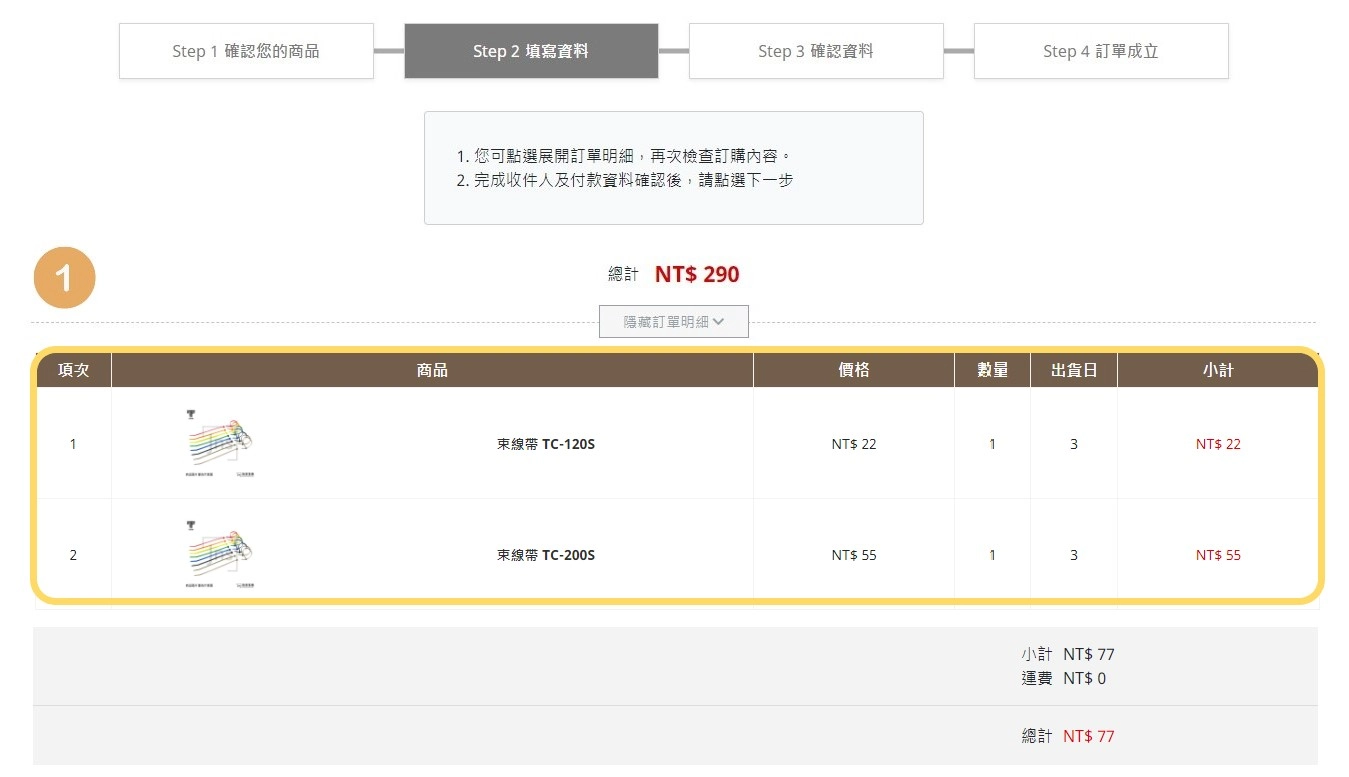
Task: Click the NT$ 290 total amount at top
Action: pos(697,275)
